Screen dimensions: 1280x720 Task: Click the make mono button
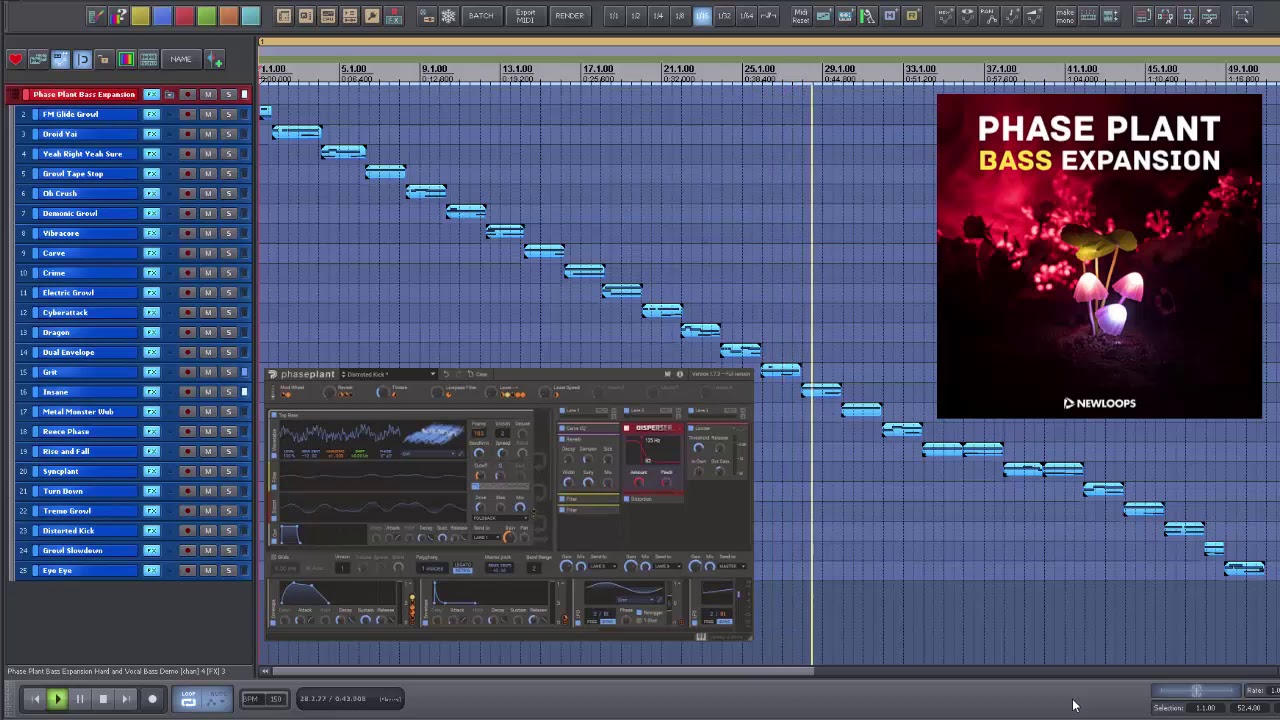[x=1065, y=16]
